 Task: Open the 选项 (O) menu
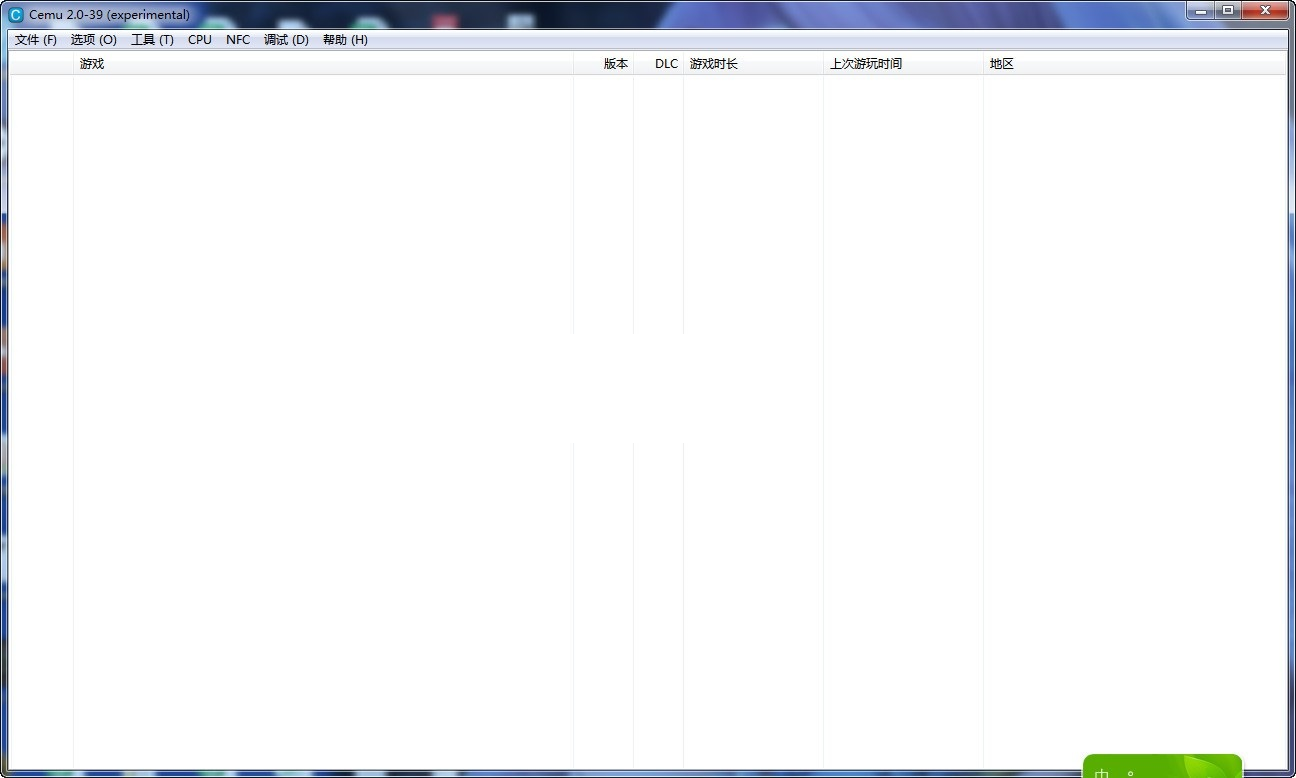tap(94, 40)
